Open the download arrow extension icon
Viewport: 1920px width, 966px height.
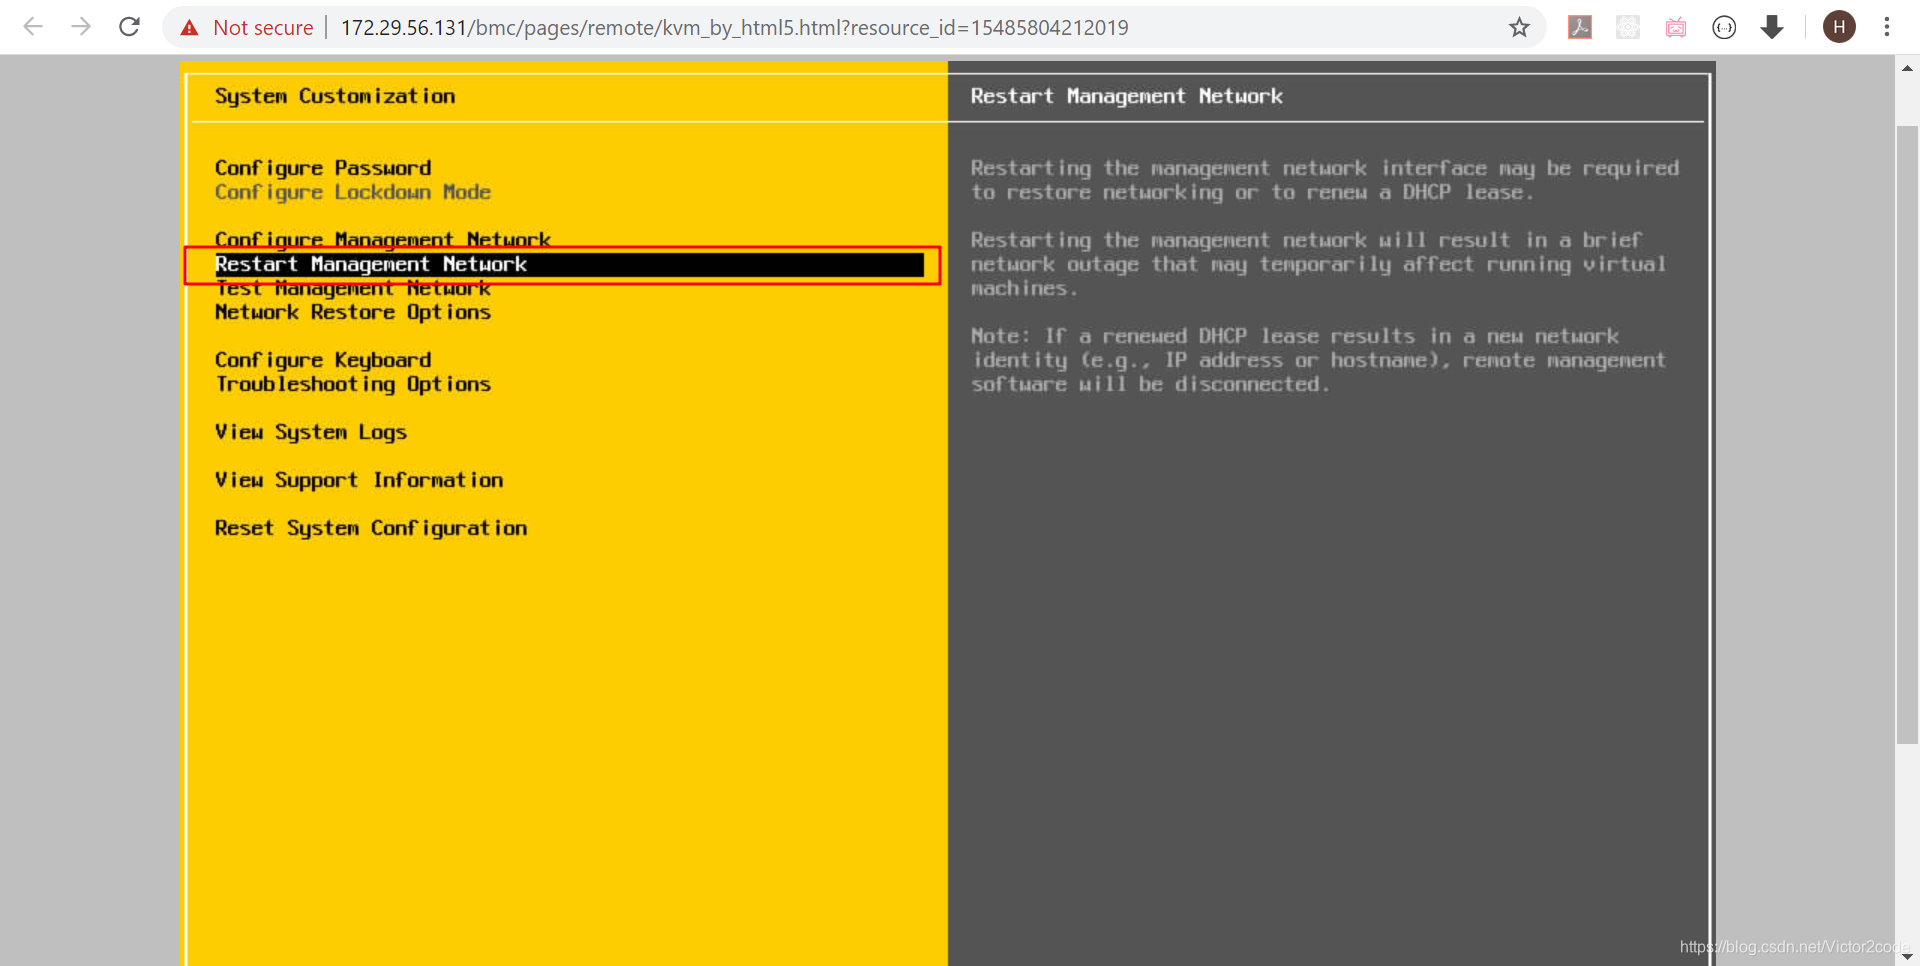[x=1772, y=27]
